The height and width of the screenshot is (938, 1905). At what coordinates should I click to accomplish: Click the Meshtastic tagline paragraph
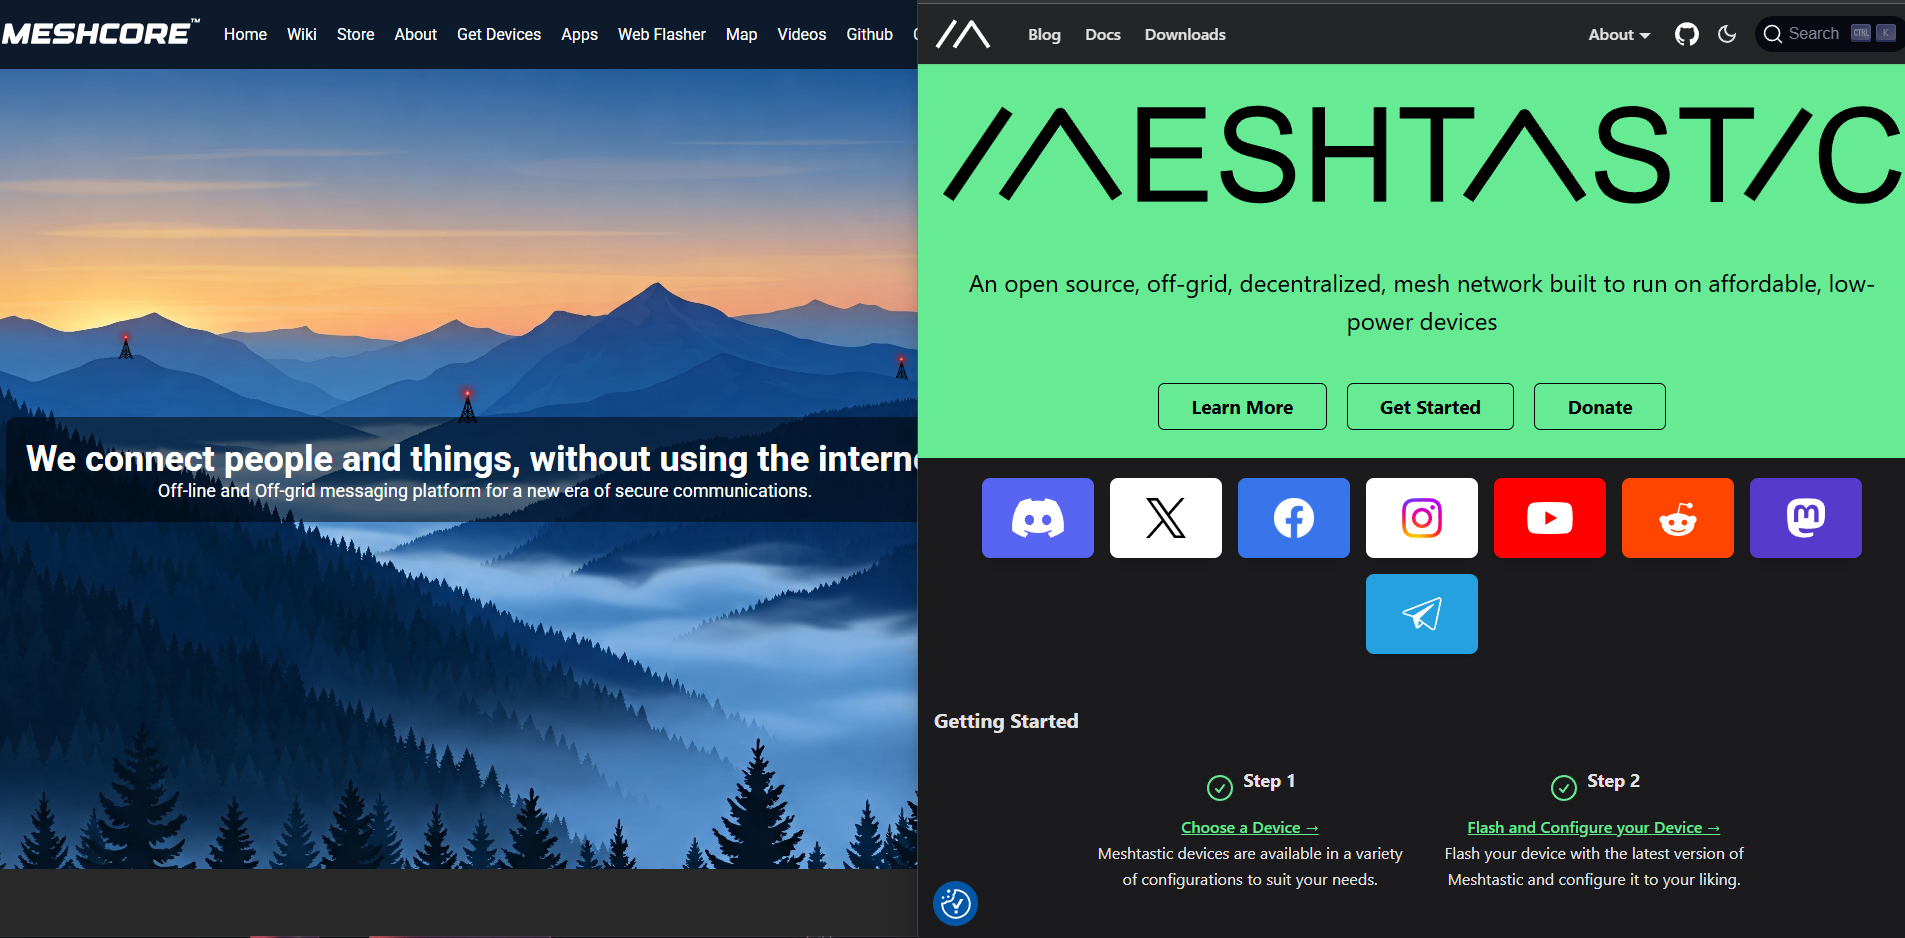pos(1422,303)
